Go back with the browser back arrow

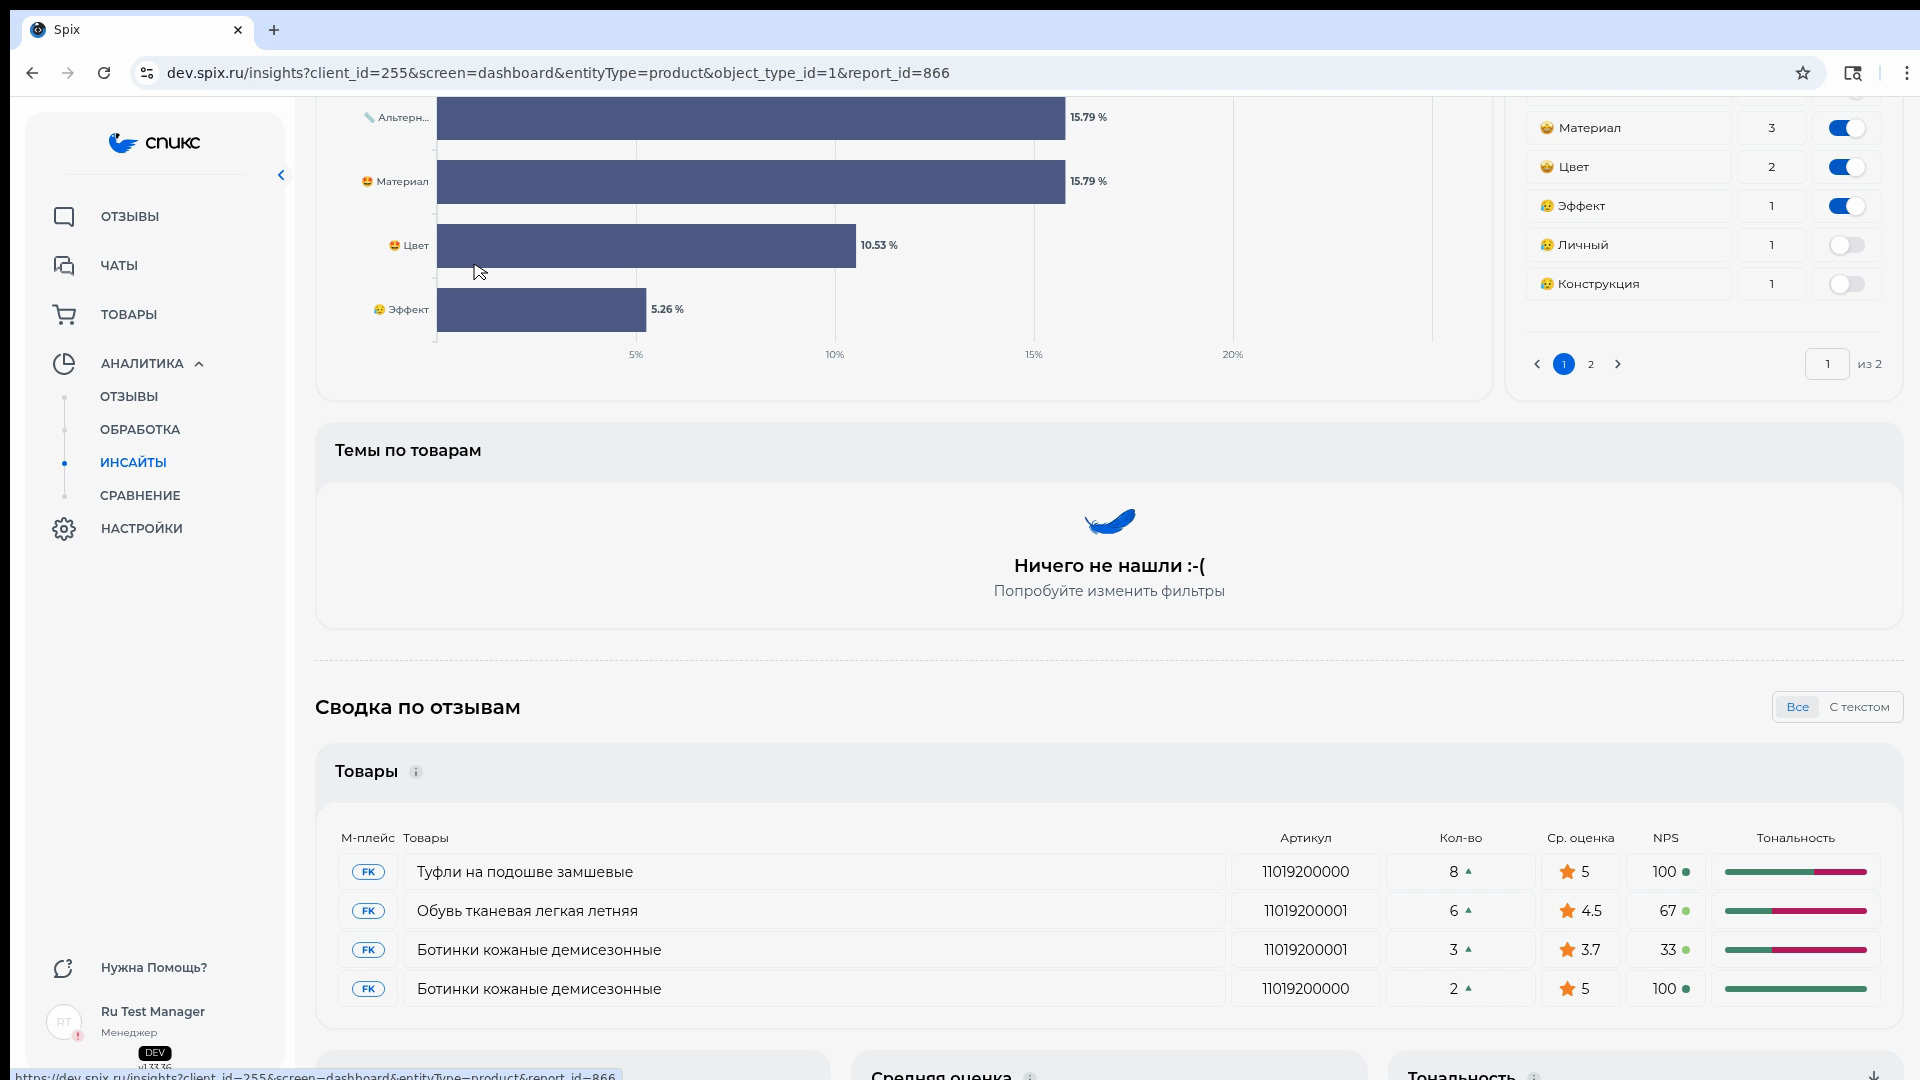tap(32, 73)
